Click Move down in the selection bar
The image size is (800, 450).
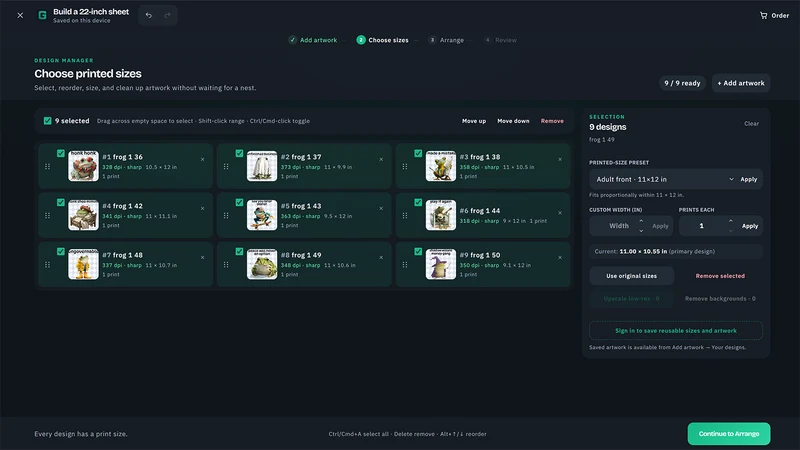pos(513,121)
